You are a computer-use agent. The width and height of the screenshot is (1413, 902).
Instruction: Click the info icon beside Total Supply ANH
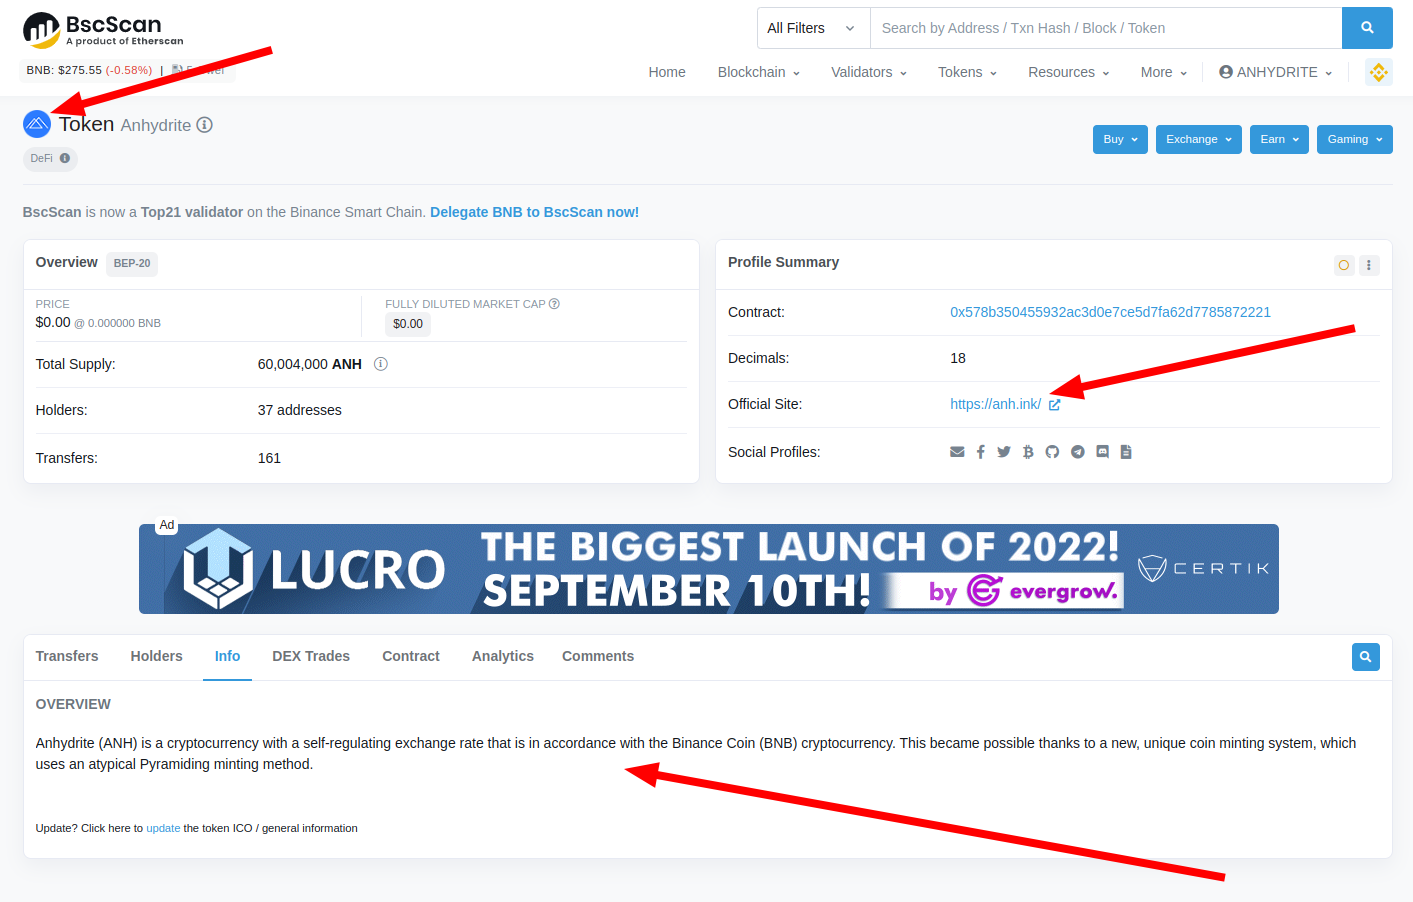point(381,364)
